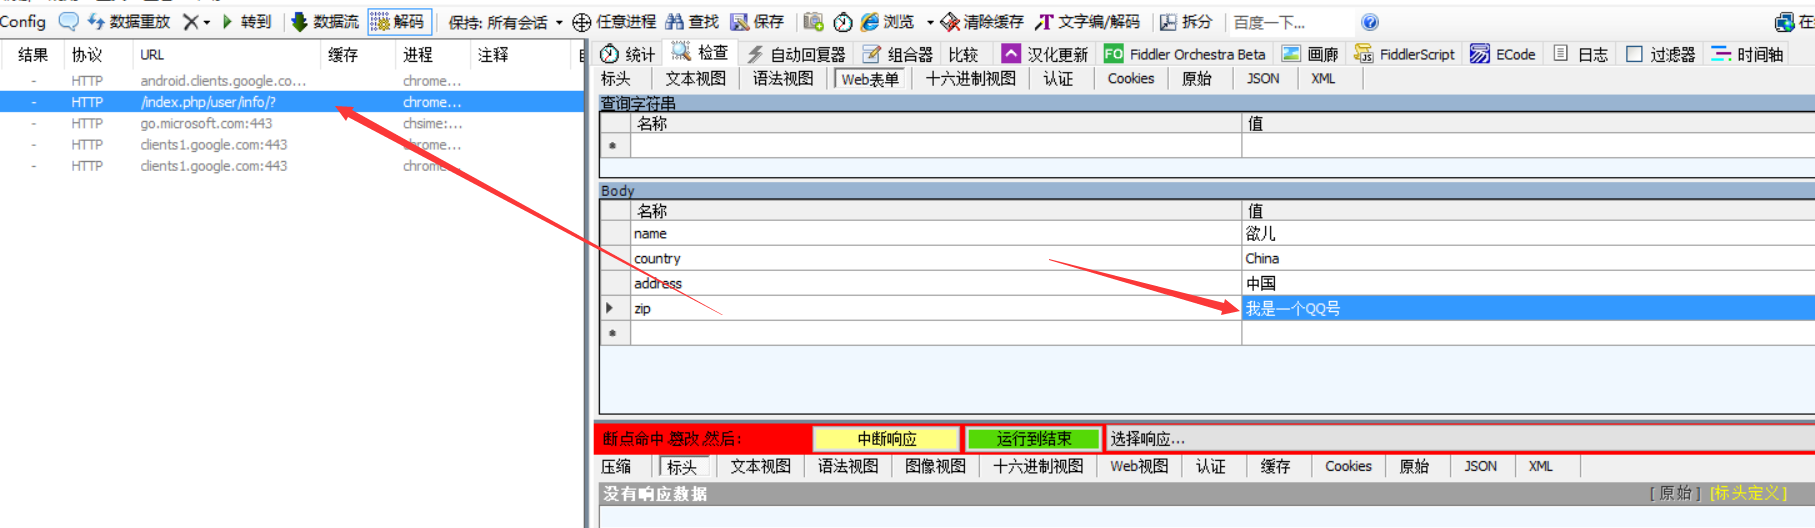Click the comment speech-bubble toolbar icon
Image resolution: width=1815 pixels, height=528 pixels.
(68, 21)
